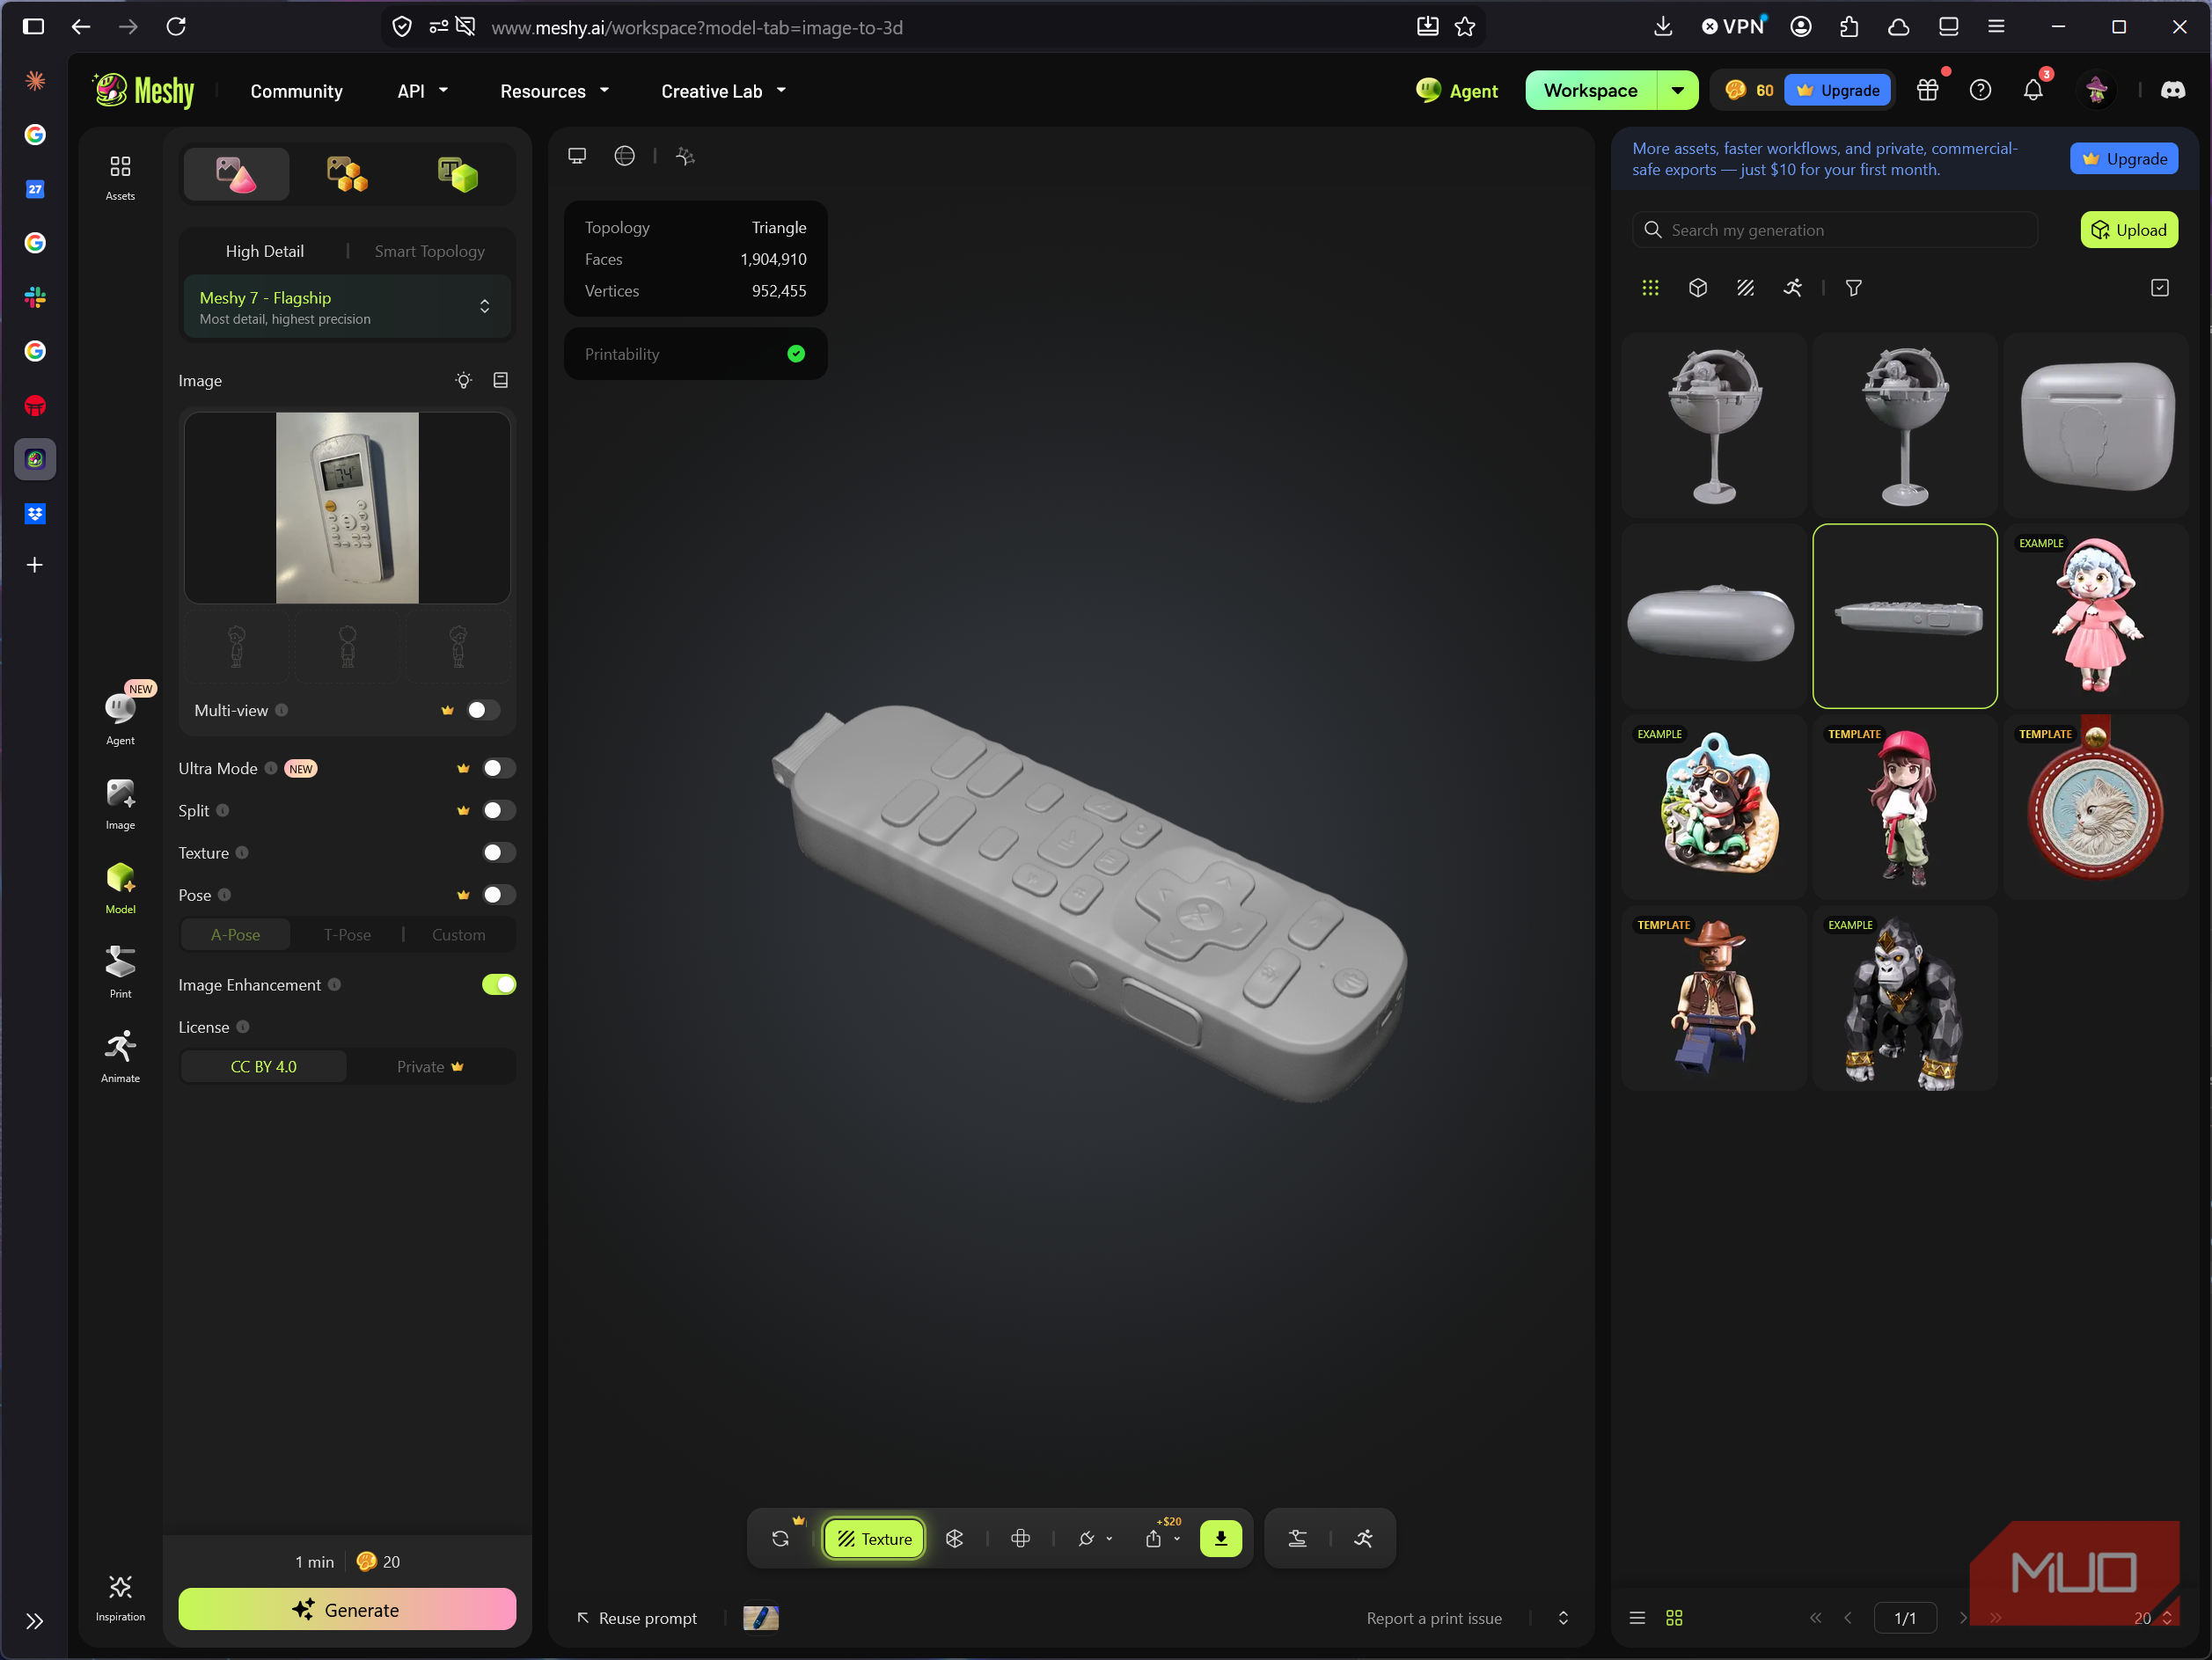Switch to the Smart Topology tab

(430, 251)
